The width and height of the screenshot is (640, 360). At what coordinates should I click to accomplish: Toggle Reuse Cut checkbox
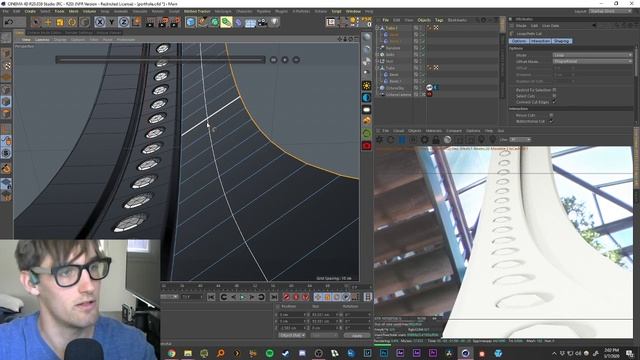[x=551, y=115]
